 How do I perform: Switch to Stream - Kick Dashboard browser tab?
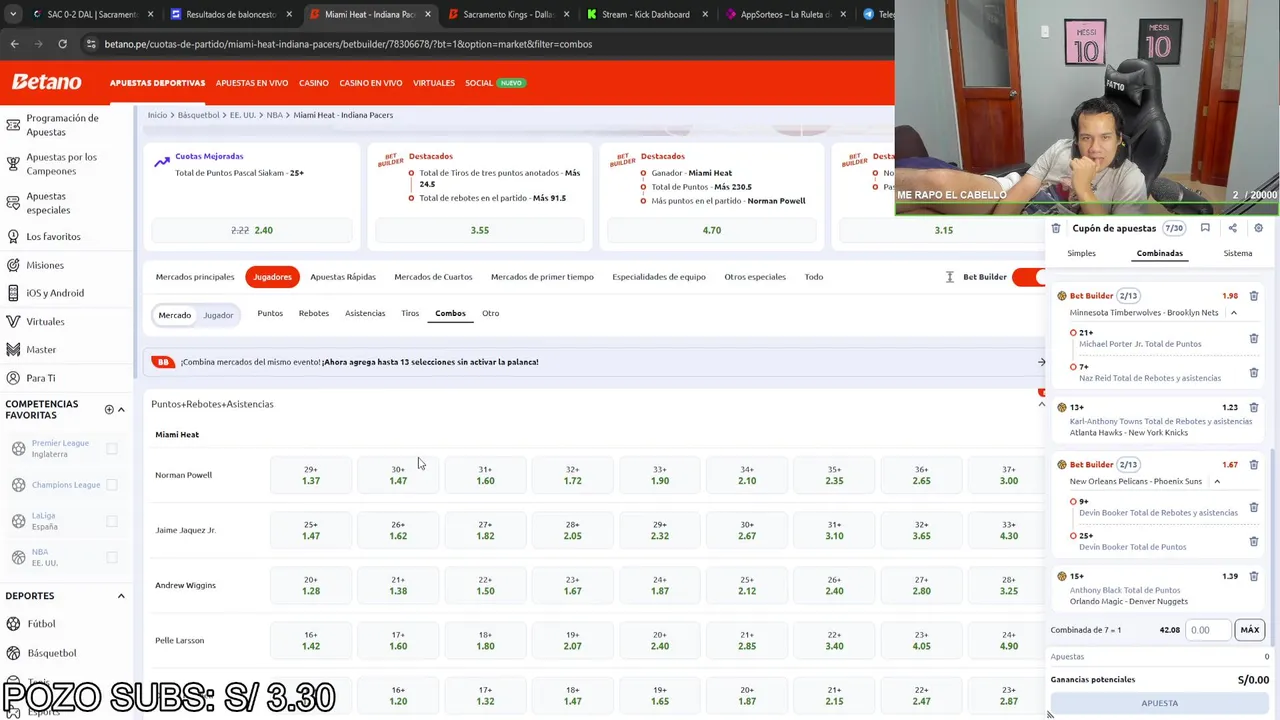(x=646, y=14)
